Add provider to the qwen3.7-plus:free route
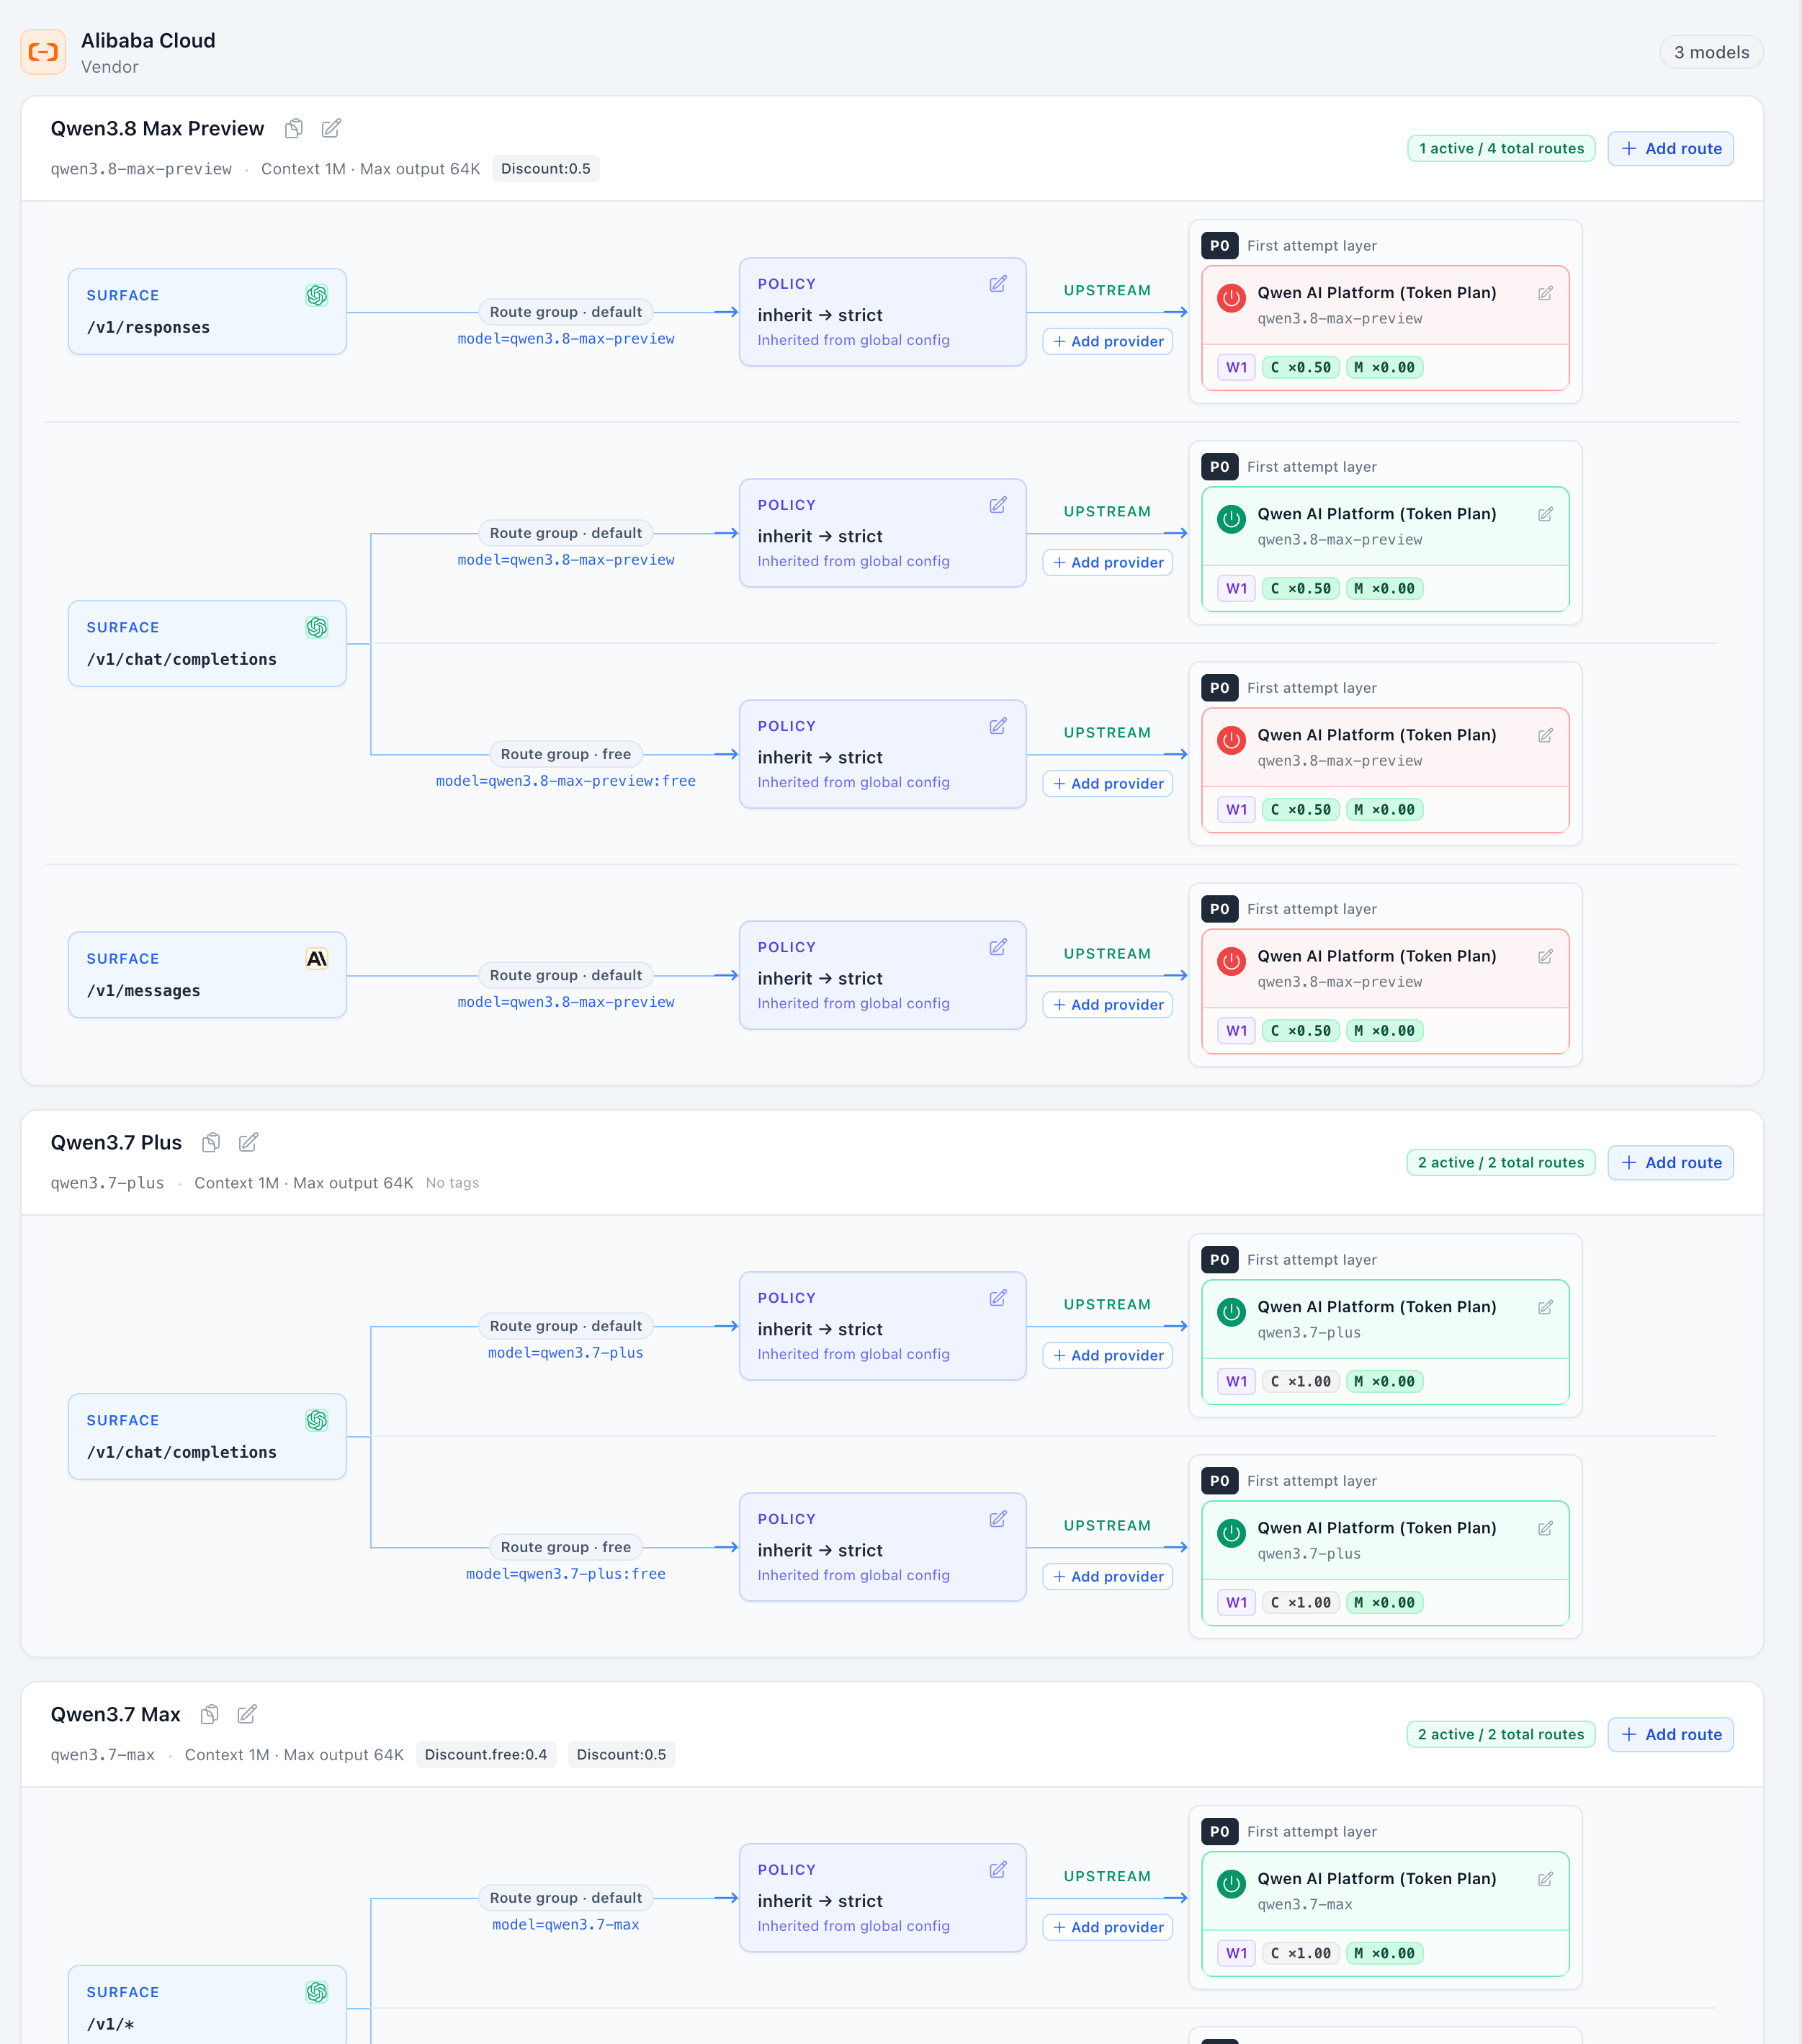The width and height of the screenshot is (1802, 2044). (1107, 1576)
